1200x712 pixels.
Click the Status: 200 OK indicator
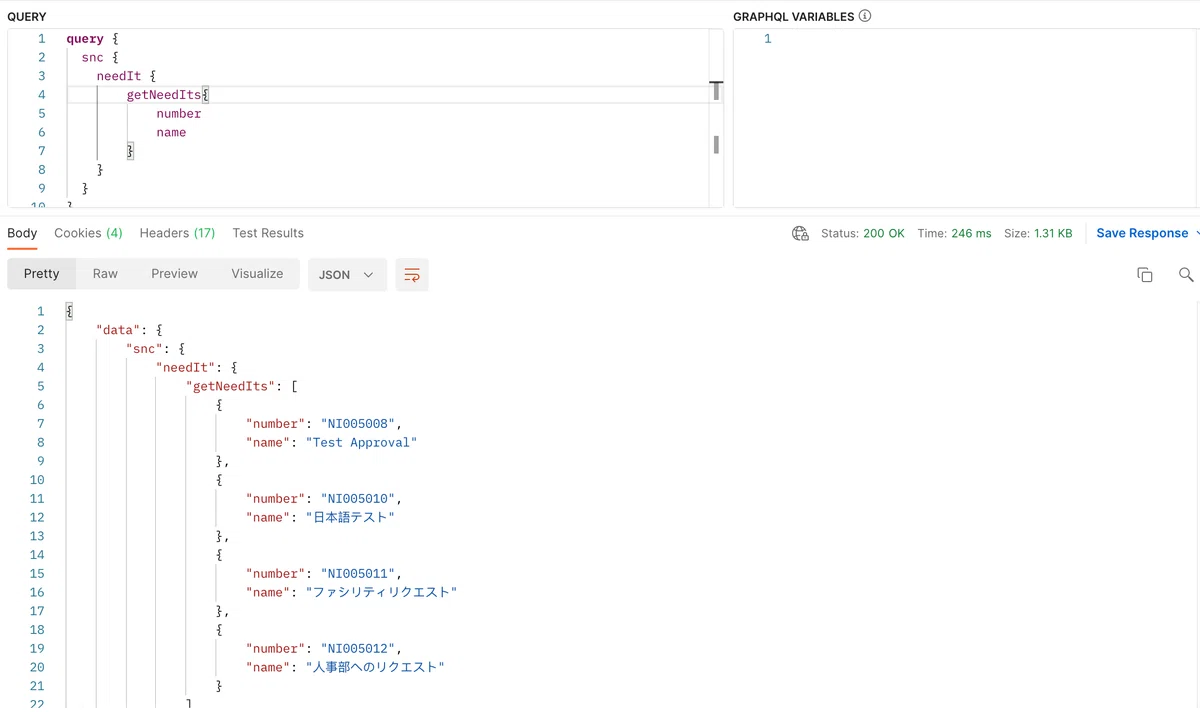[x=862, y=233]
